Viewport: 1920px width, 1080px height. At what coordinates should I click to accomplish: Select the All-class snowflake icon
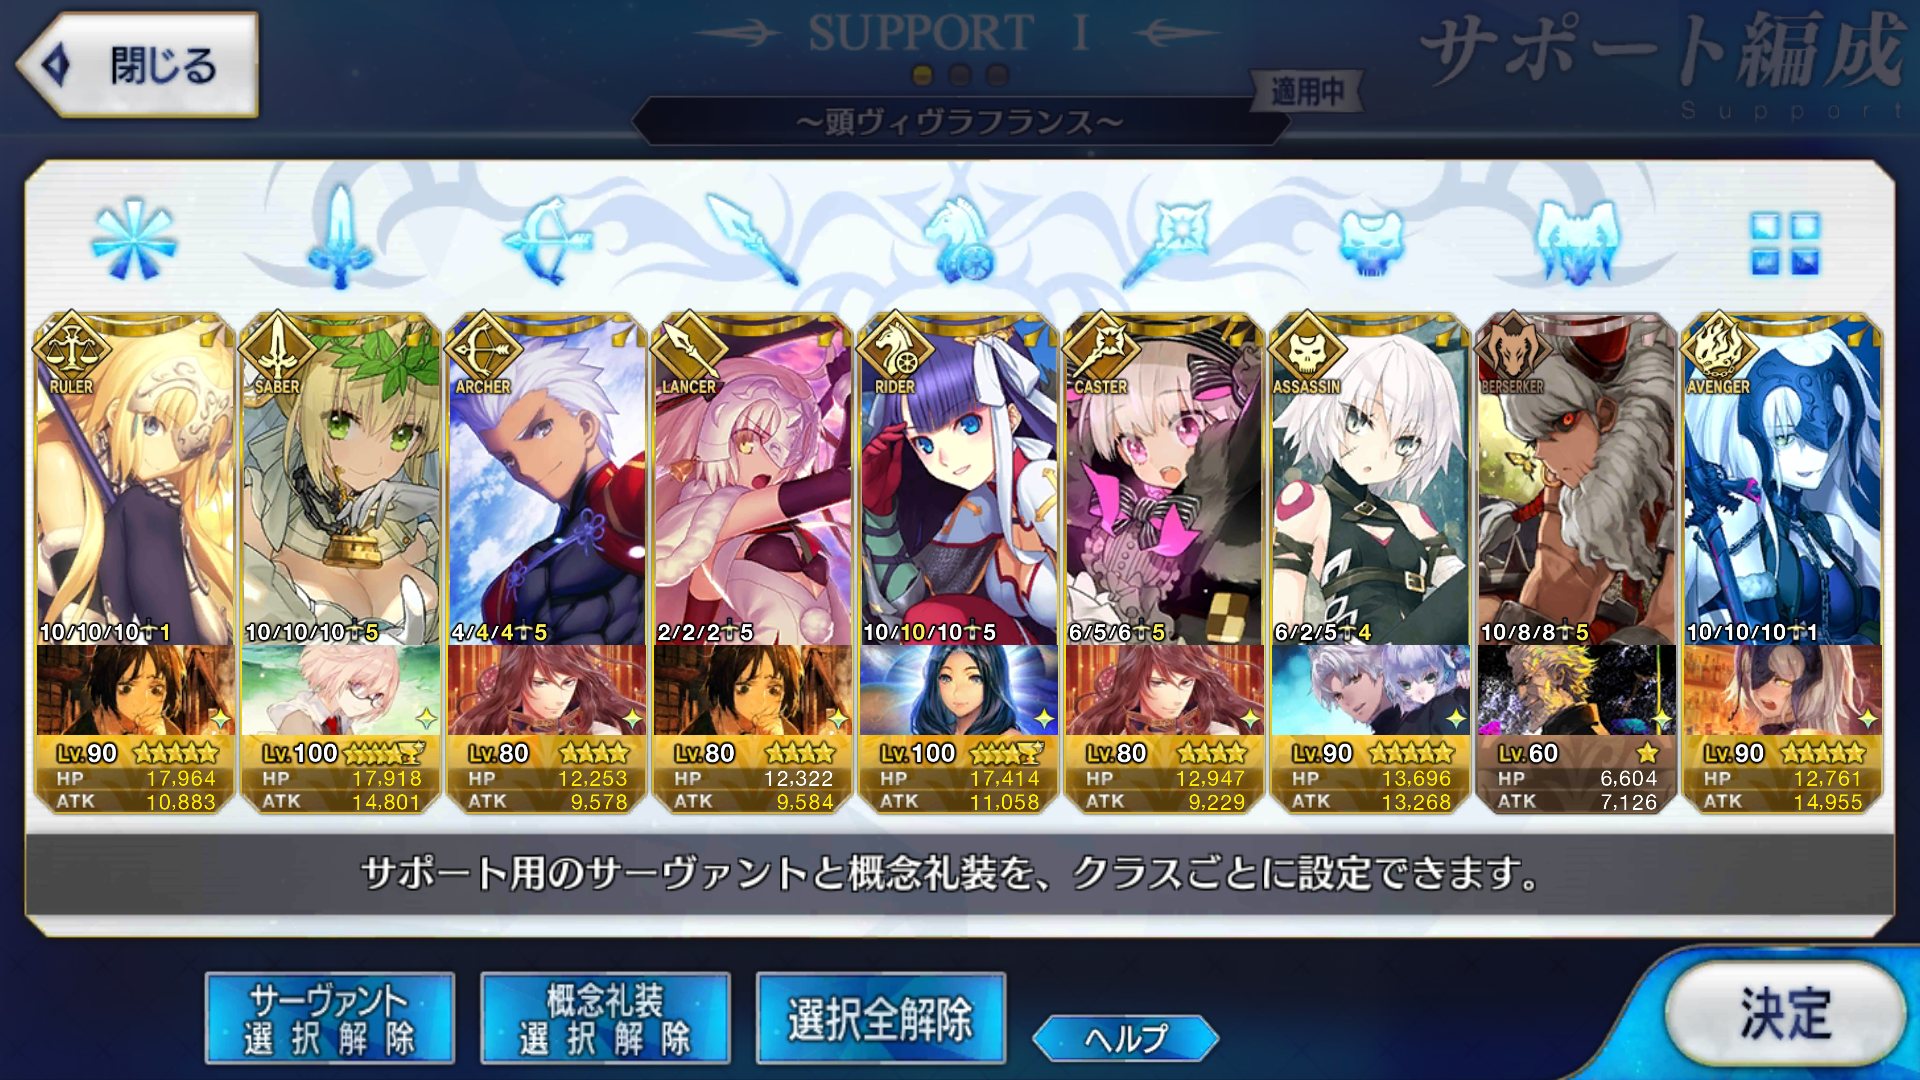click(x=134, y=240)
